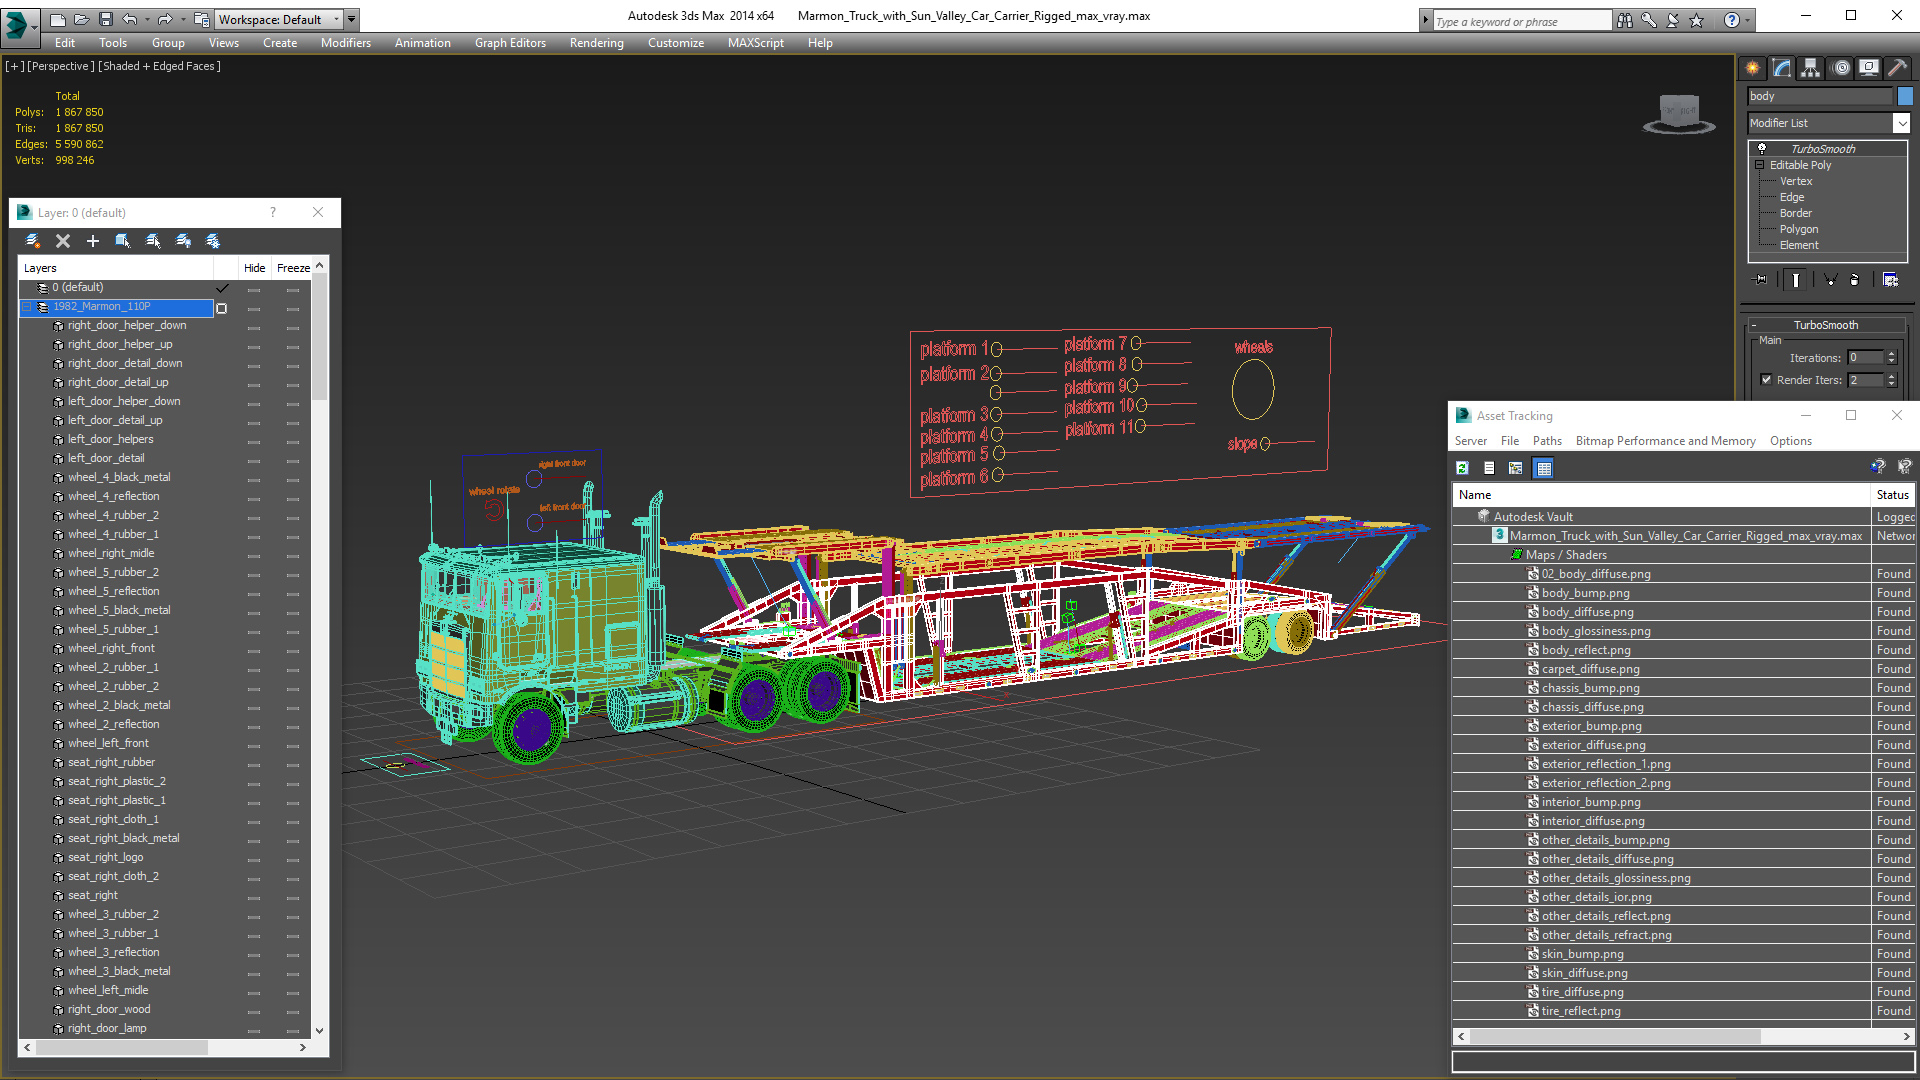Toggle Hide for 0 (default) layer

pyautogui.click(x=254, y=288)
